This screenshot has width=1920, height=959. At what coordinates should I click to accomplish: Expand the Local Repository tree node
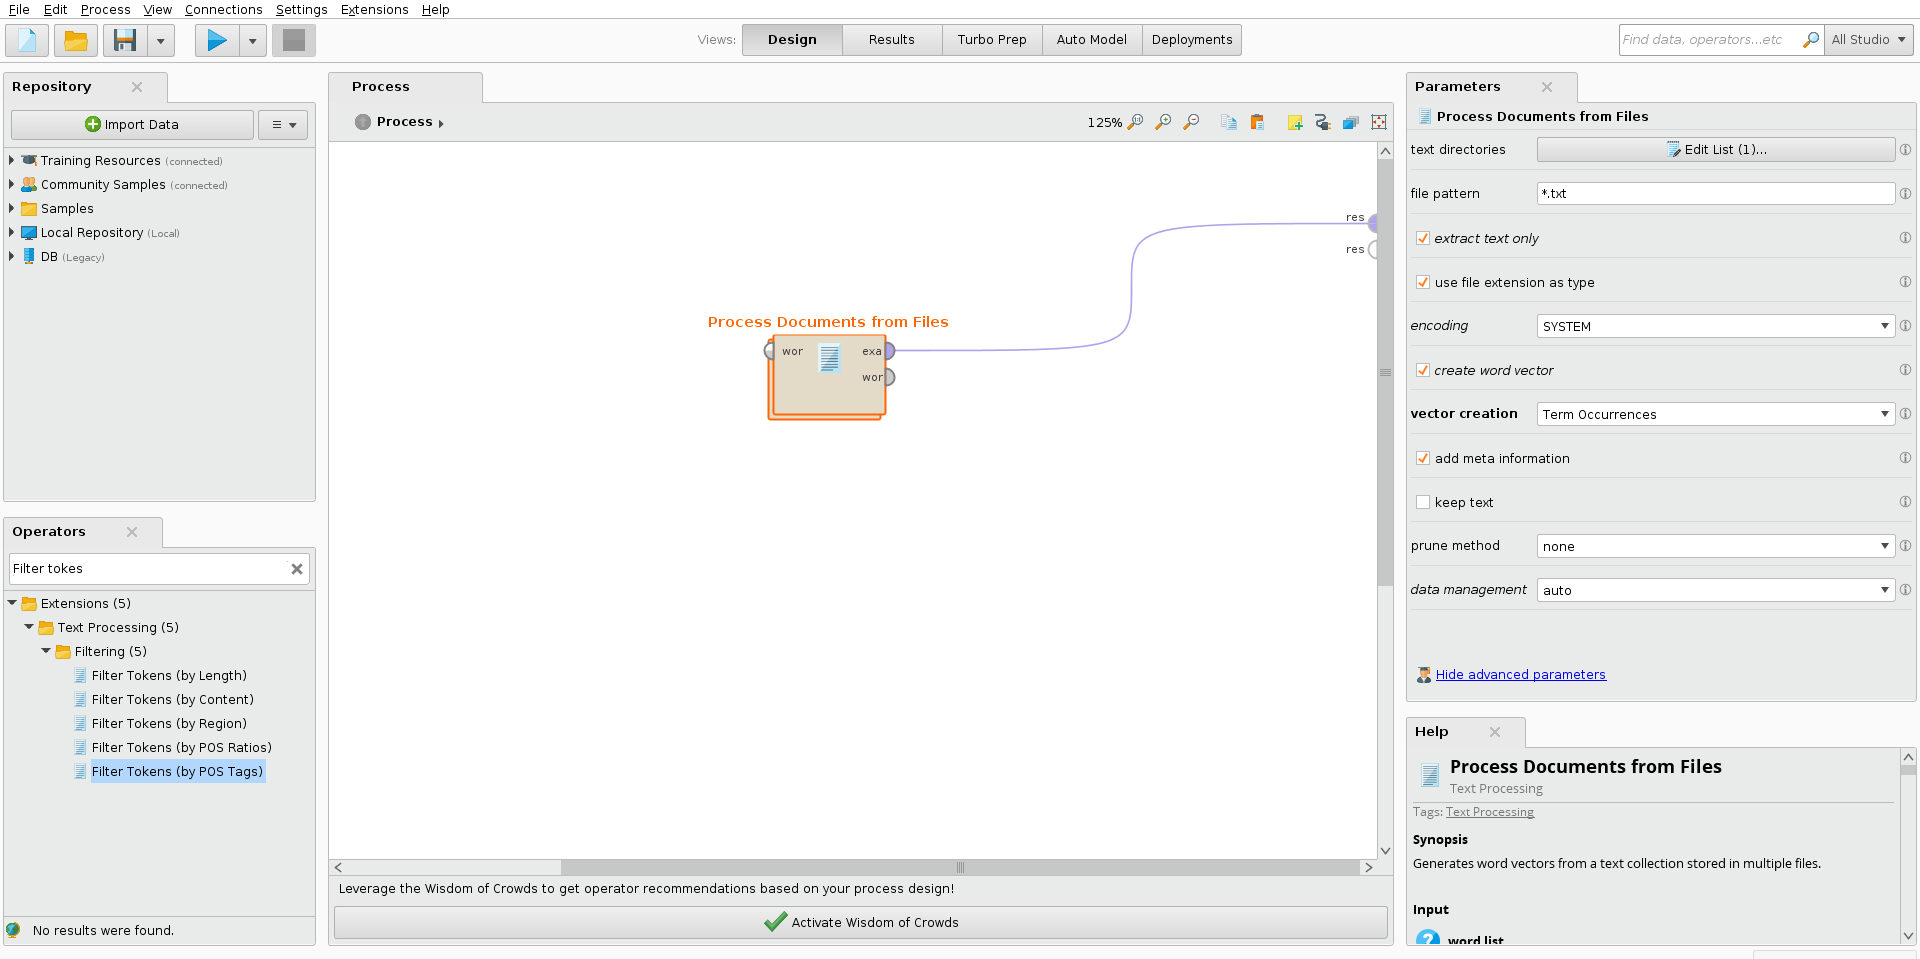pos(11,232)
